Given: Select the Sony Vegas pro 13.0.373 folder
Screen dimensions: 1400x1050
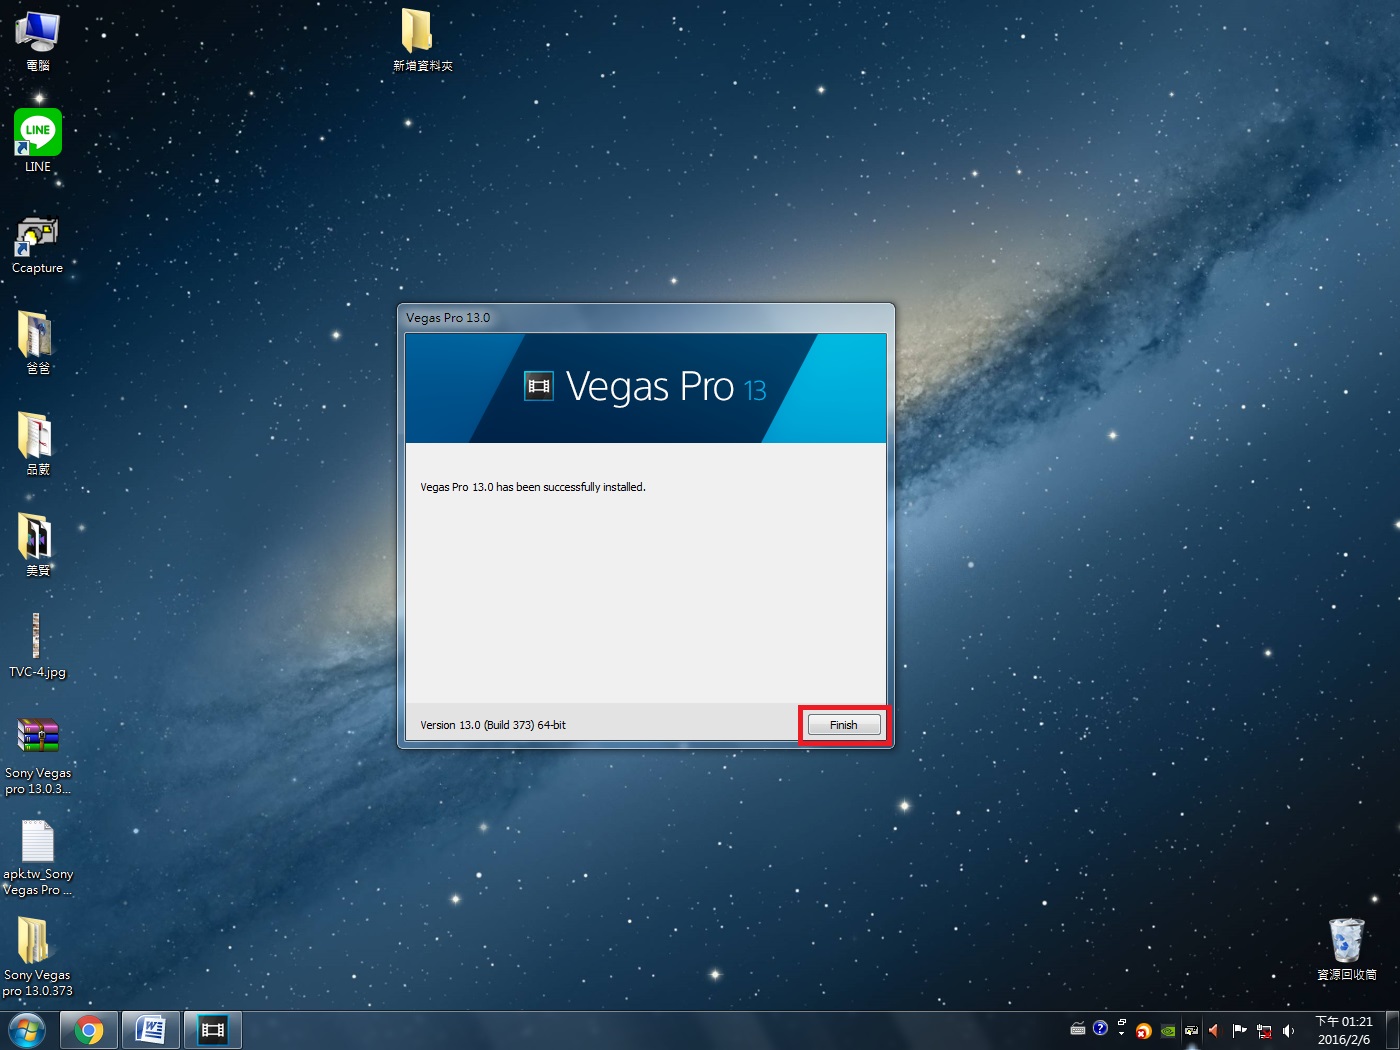Looking at the screenshot, I should coord(38,958).
